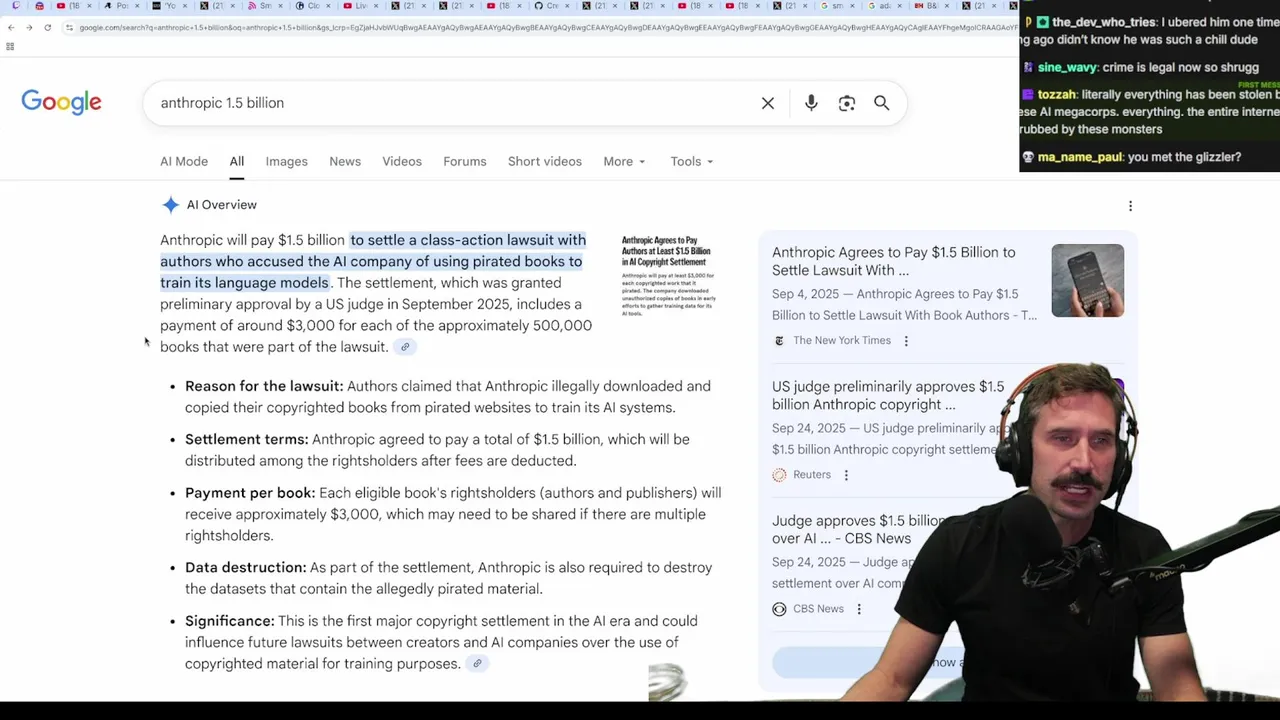1280x720 pixels.
Task: Switch to Forums tab
Action: [465, 161]
